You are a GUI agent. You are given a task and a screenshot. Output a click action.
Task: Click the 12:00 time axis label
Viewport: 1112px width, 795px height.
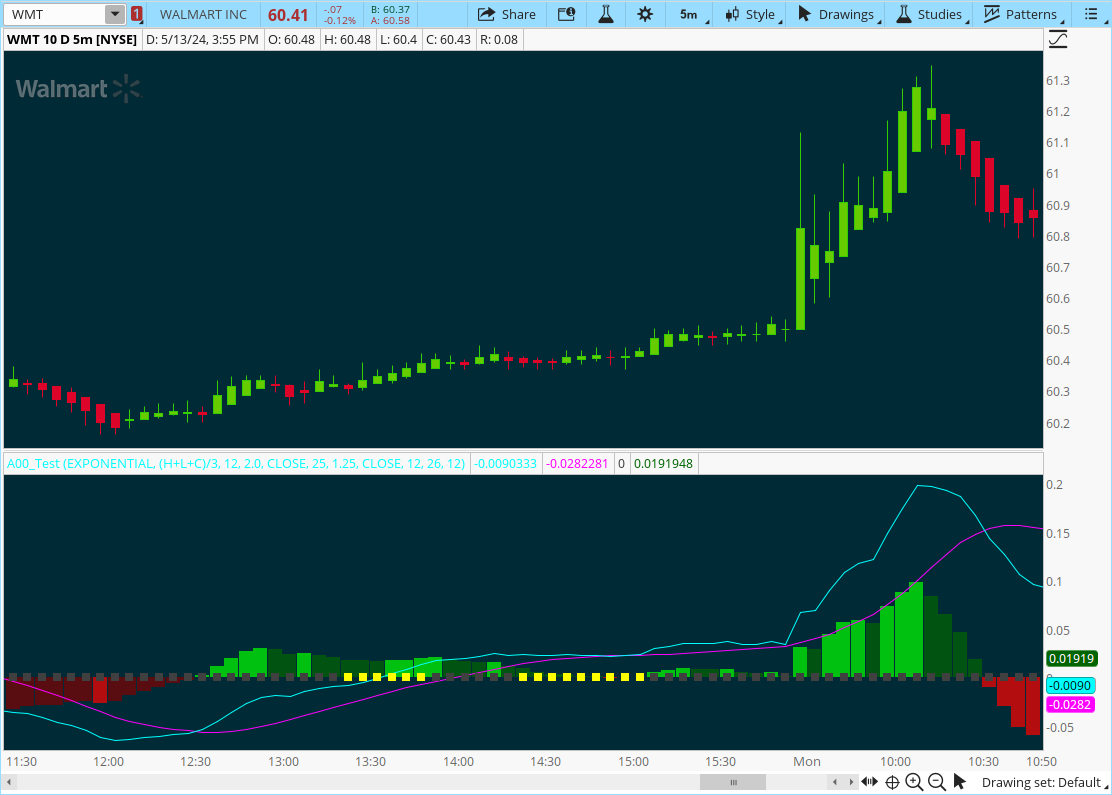click(109, 762)
